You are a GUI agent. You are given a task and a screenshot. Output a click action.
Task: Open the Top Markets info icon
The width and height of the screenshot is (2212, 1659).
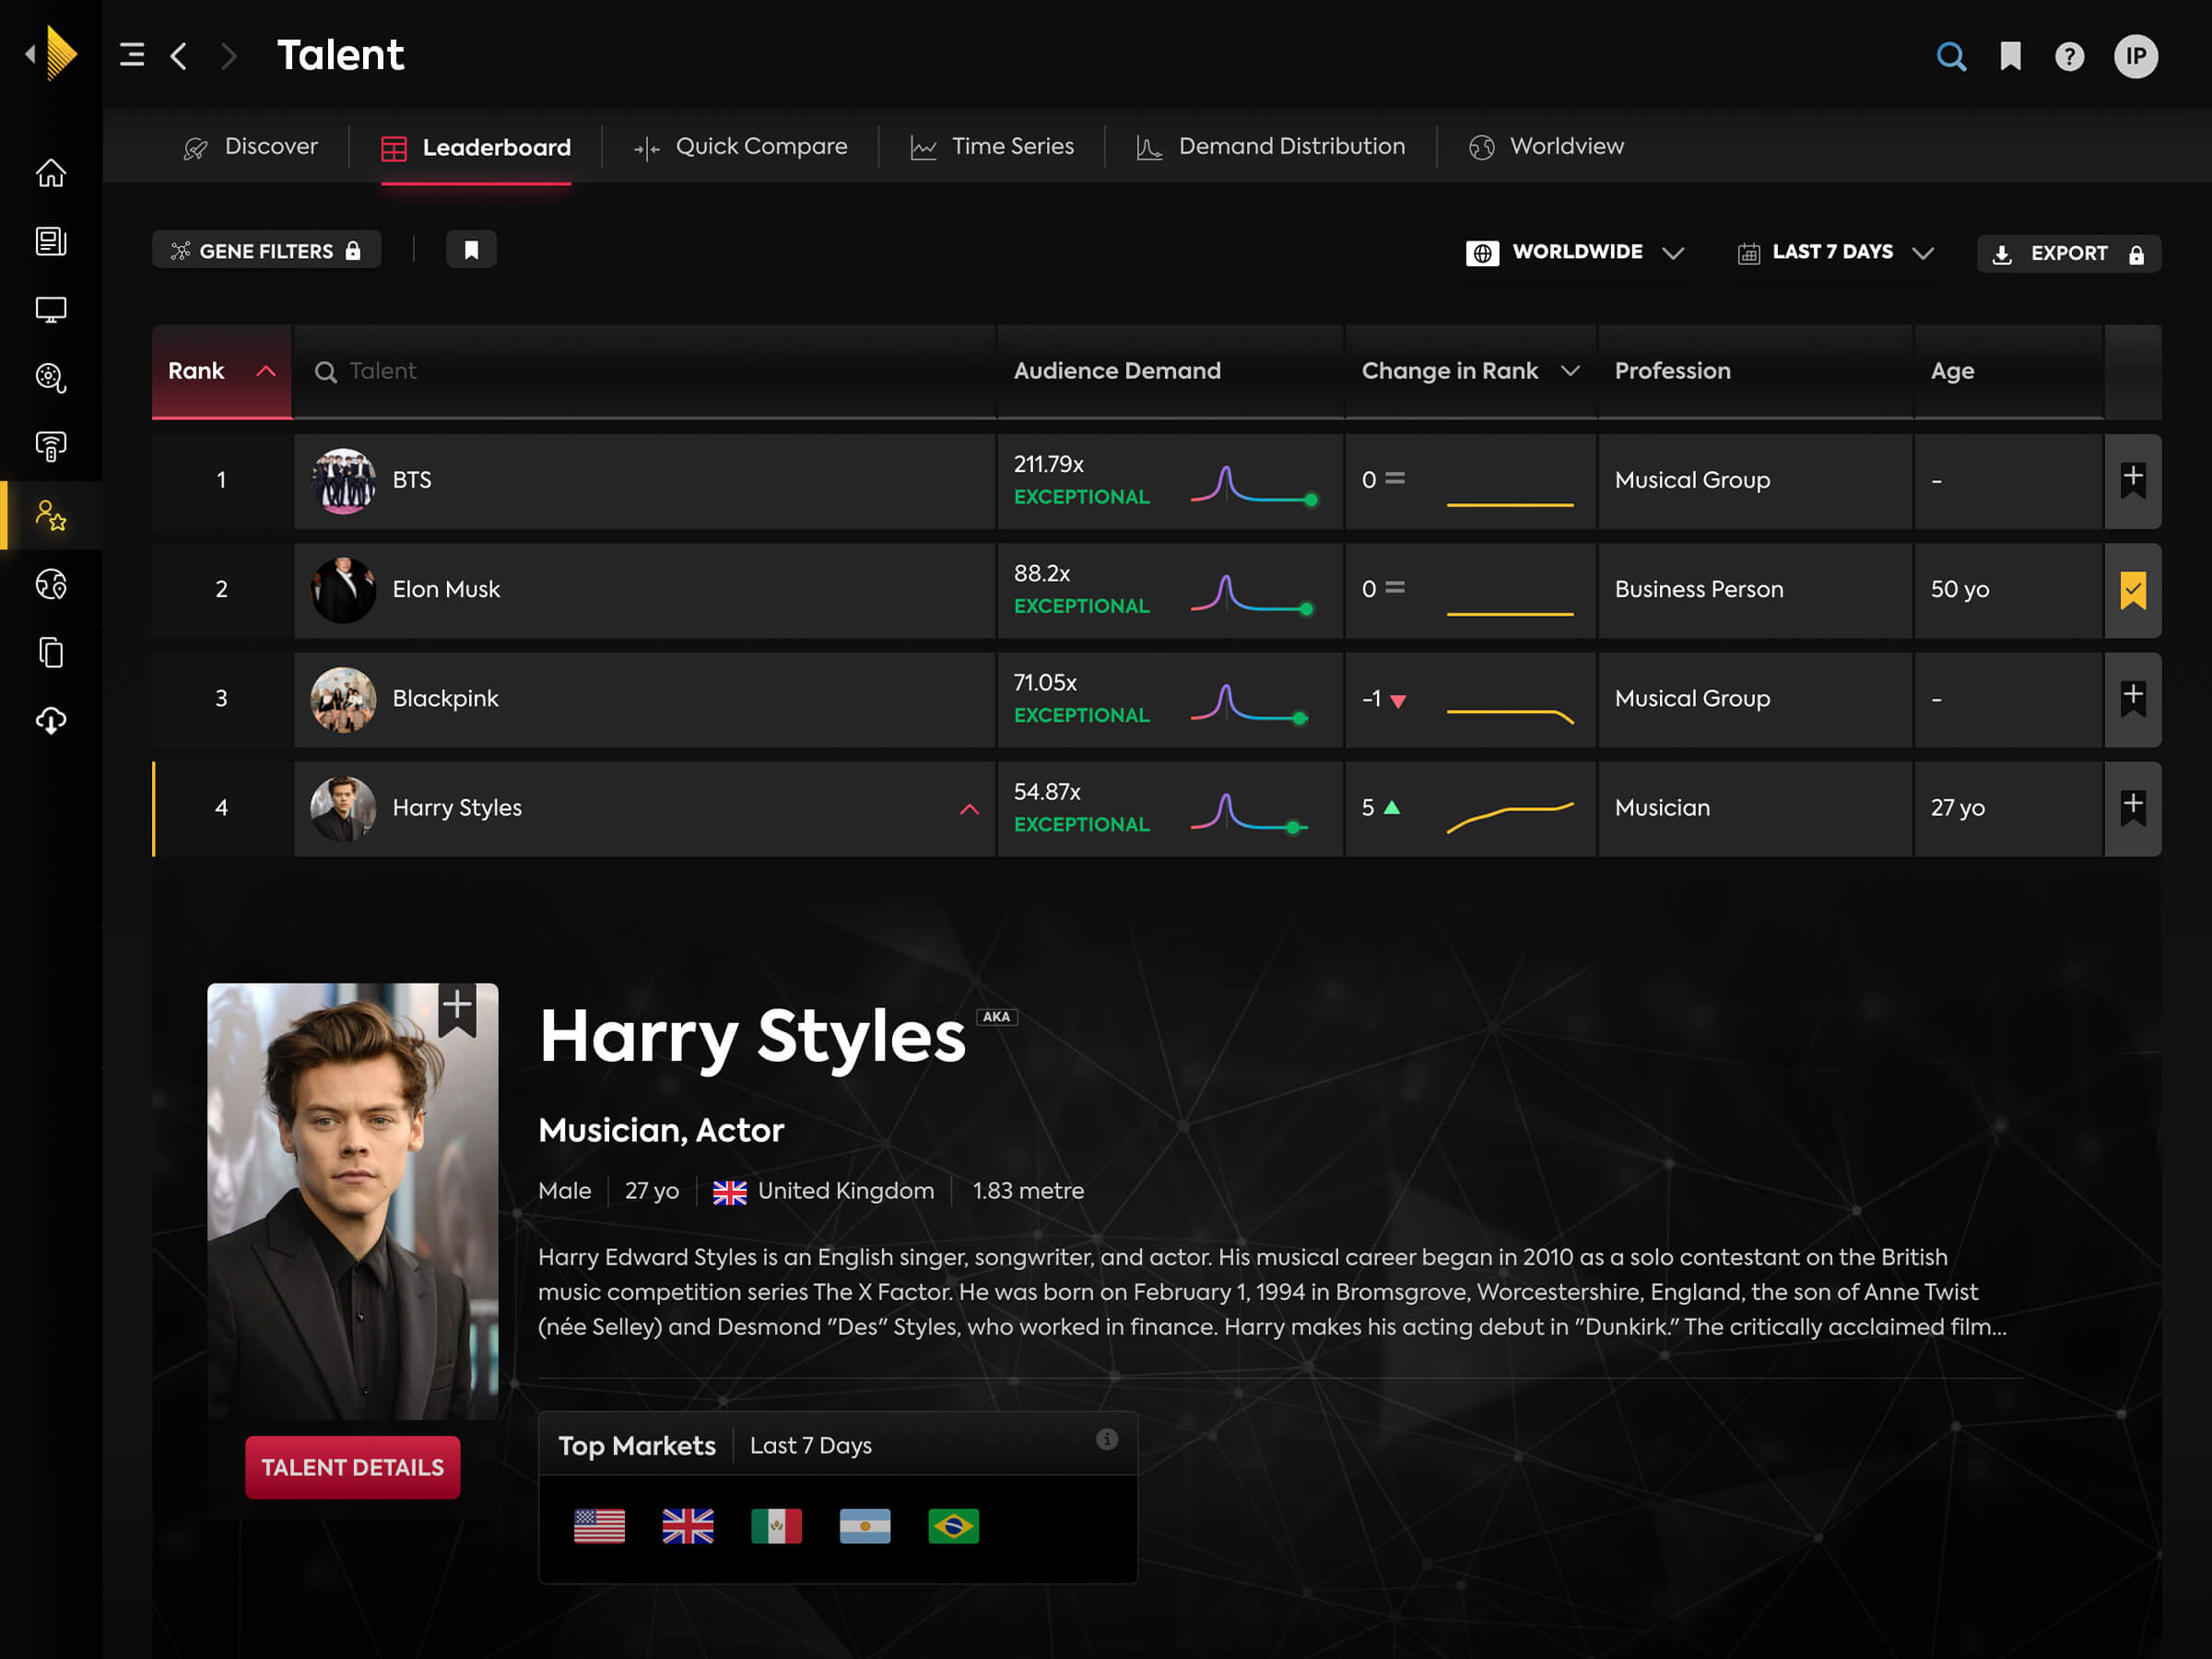click(1106, 1439)
